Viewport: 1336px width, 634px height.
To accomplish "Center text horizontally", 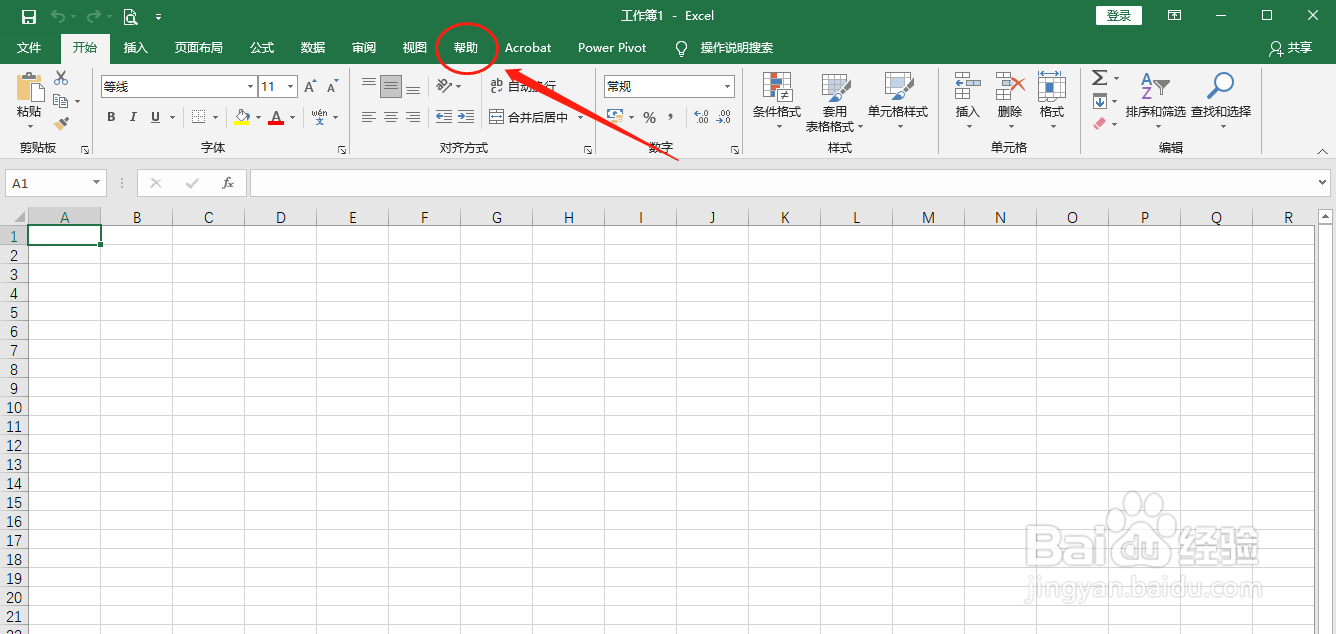I will [391, 117].
